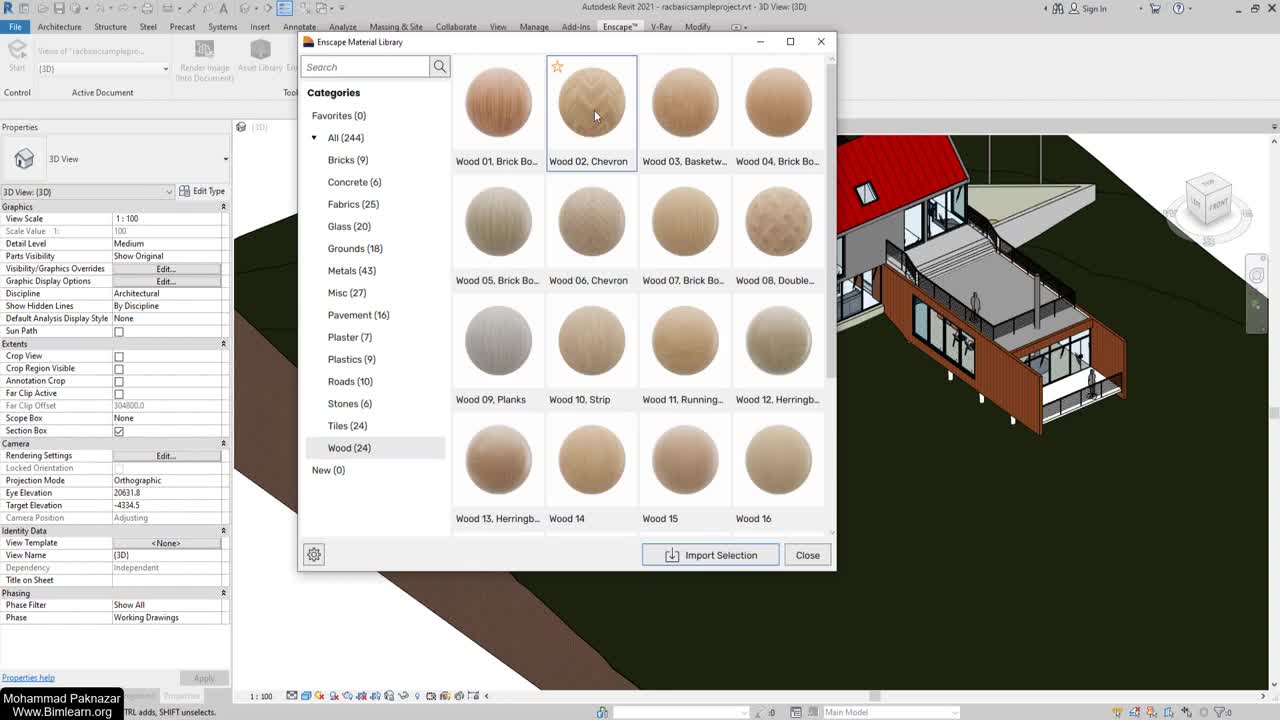Screen dimensions: 1280x720
Task: Enable the Sun Path checkbox
Action: tap(119, 331)
